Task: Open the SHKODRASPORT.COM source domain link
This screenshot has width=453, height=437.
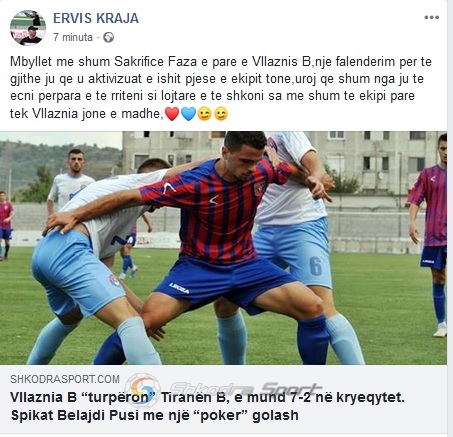Action: point(65,379)
